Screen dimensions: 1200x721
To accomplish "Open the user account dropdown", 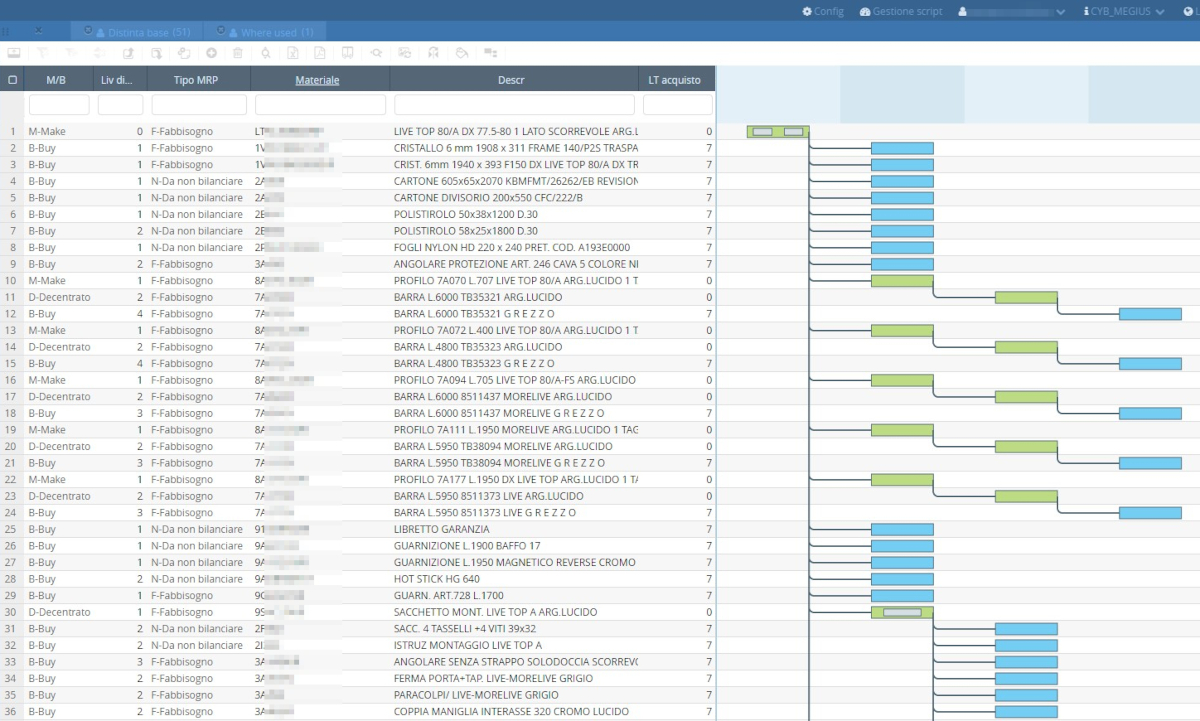I will 1012,11.
